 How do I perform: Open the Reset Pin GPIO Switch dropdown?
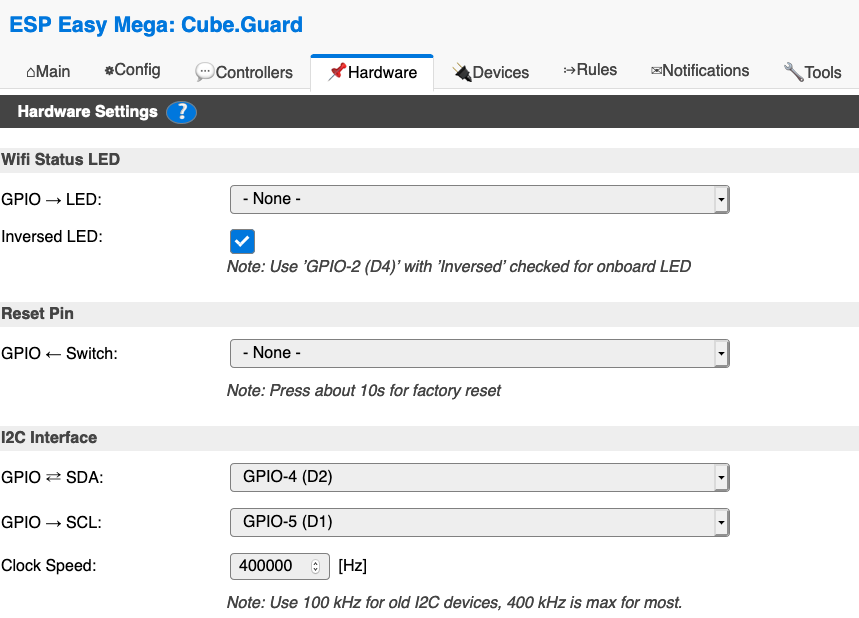coord(479,353)
